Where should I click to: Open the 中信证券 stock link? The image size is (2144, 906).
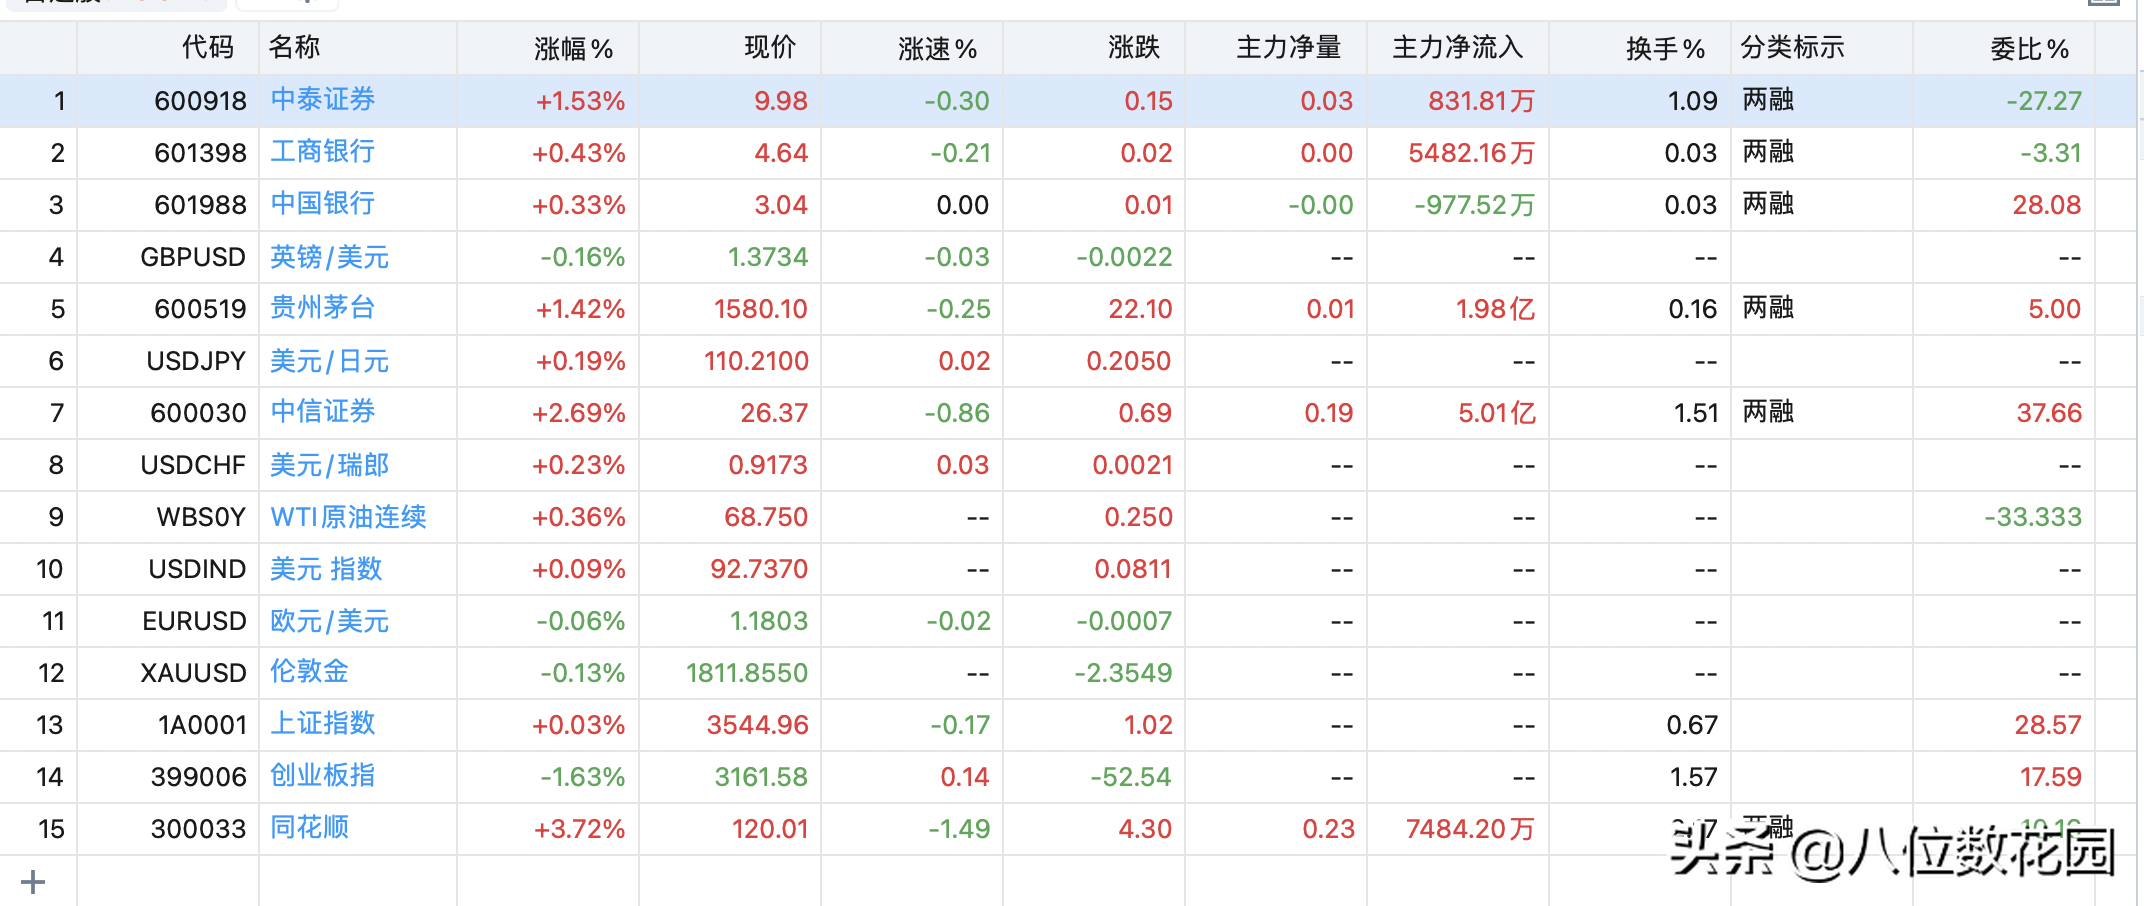pyautogui.click(x=323, y=412)
